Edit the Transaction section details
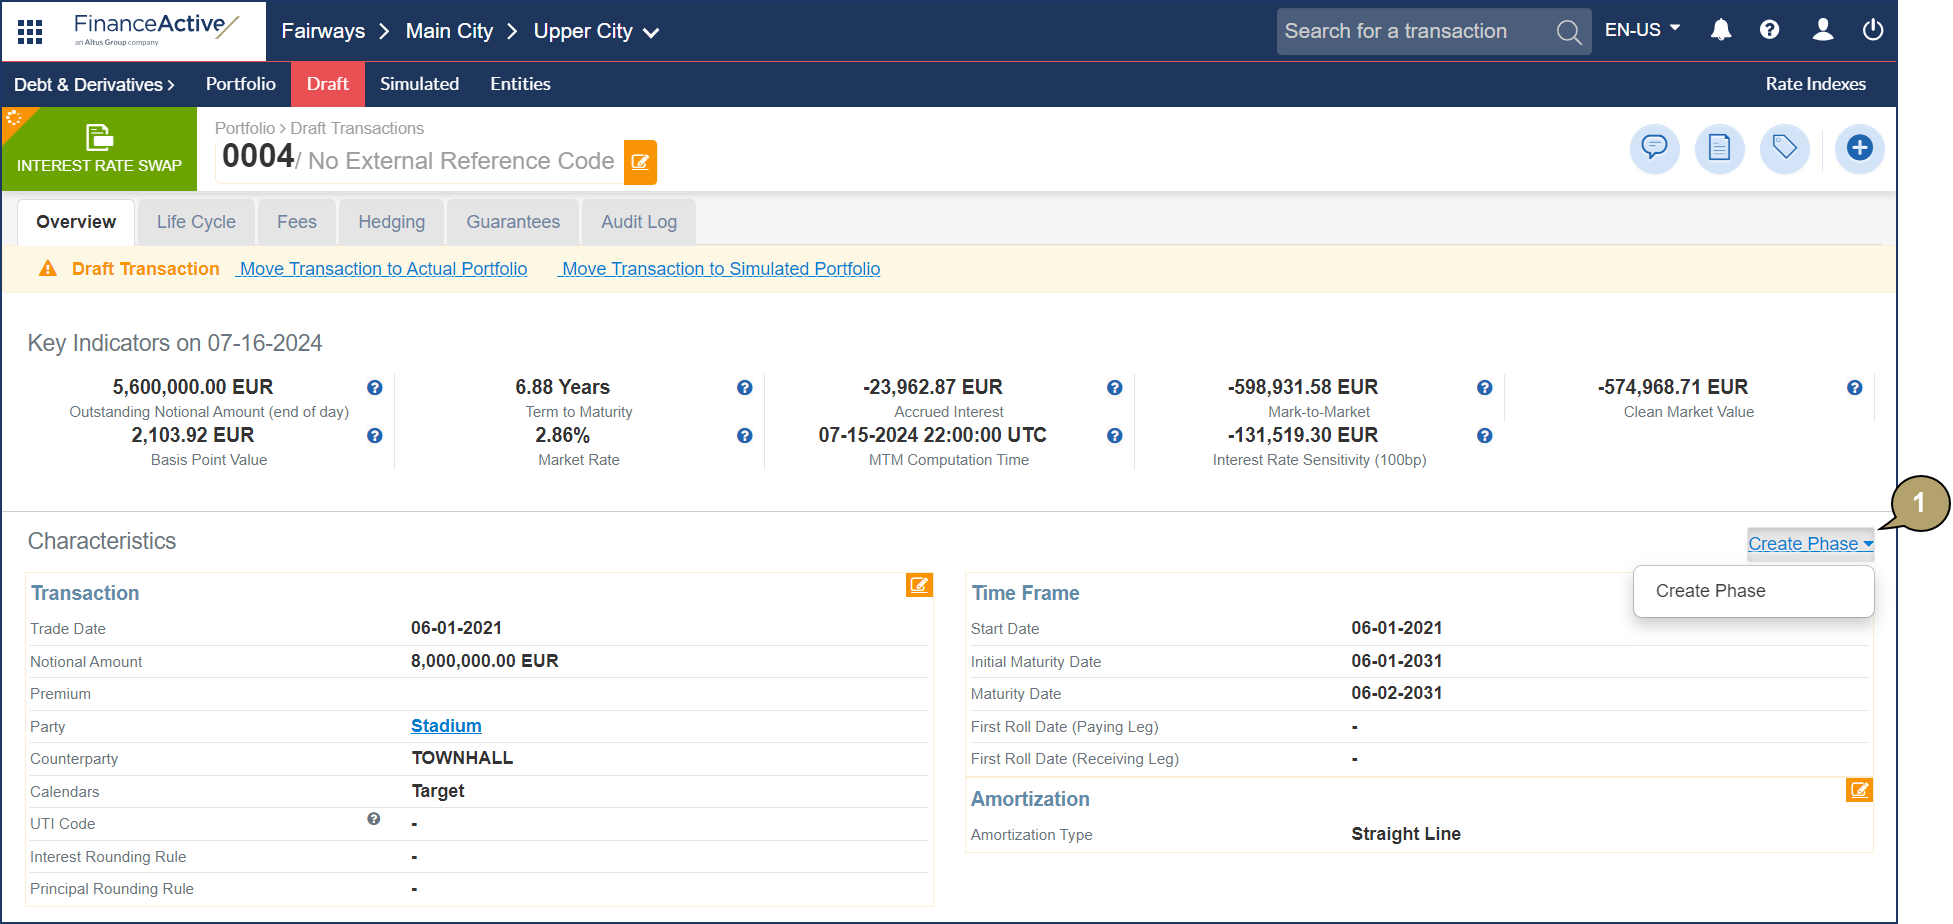This screenshot has width=1953, height=924. pos(919,585)
